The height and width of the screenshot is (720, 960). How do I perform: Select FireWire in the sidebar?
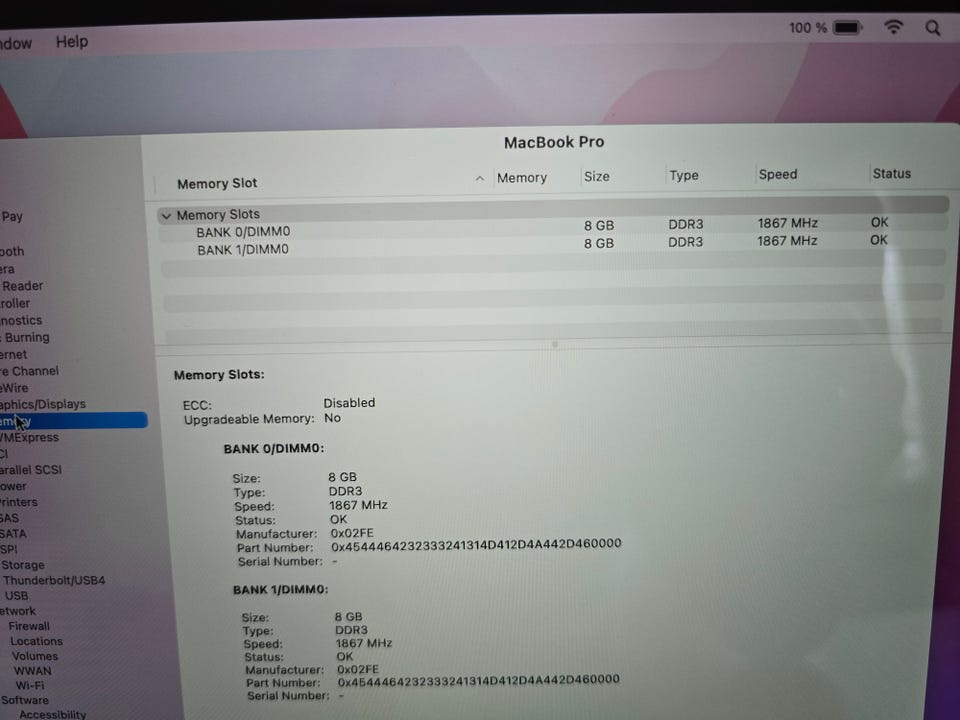point(14,388)
